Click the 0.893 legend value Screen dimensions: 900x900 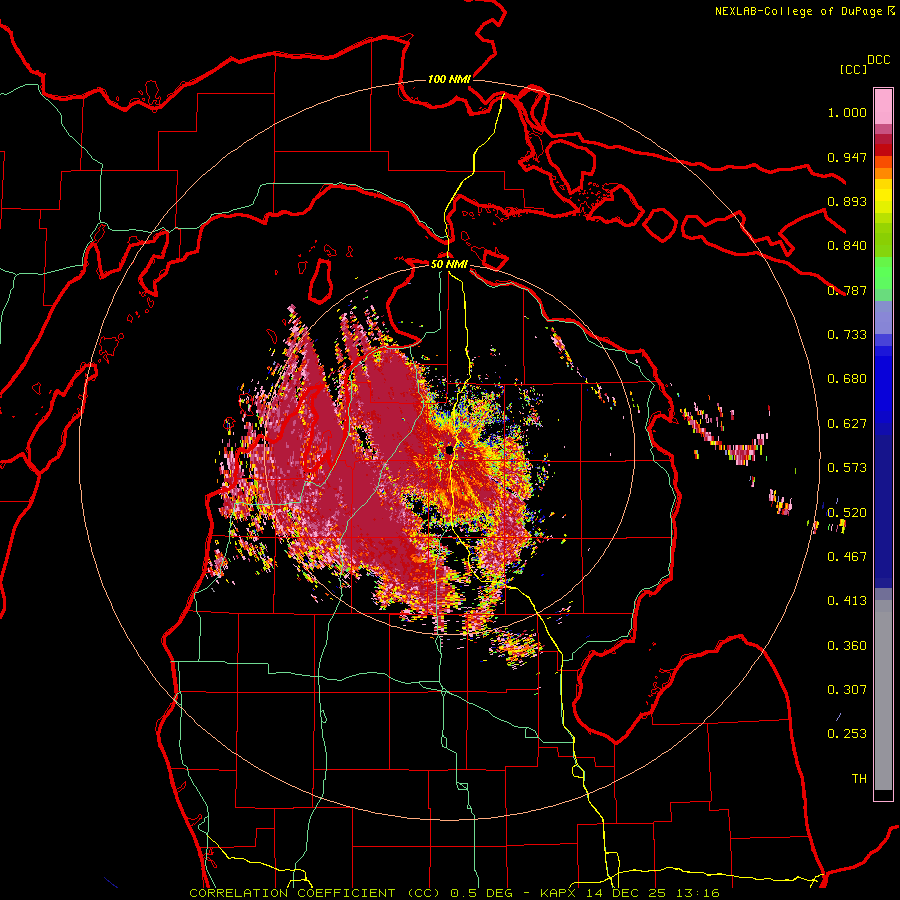(x=847, y=201)
